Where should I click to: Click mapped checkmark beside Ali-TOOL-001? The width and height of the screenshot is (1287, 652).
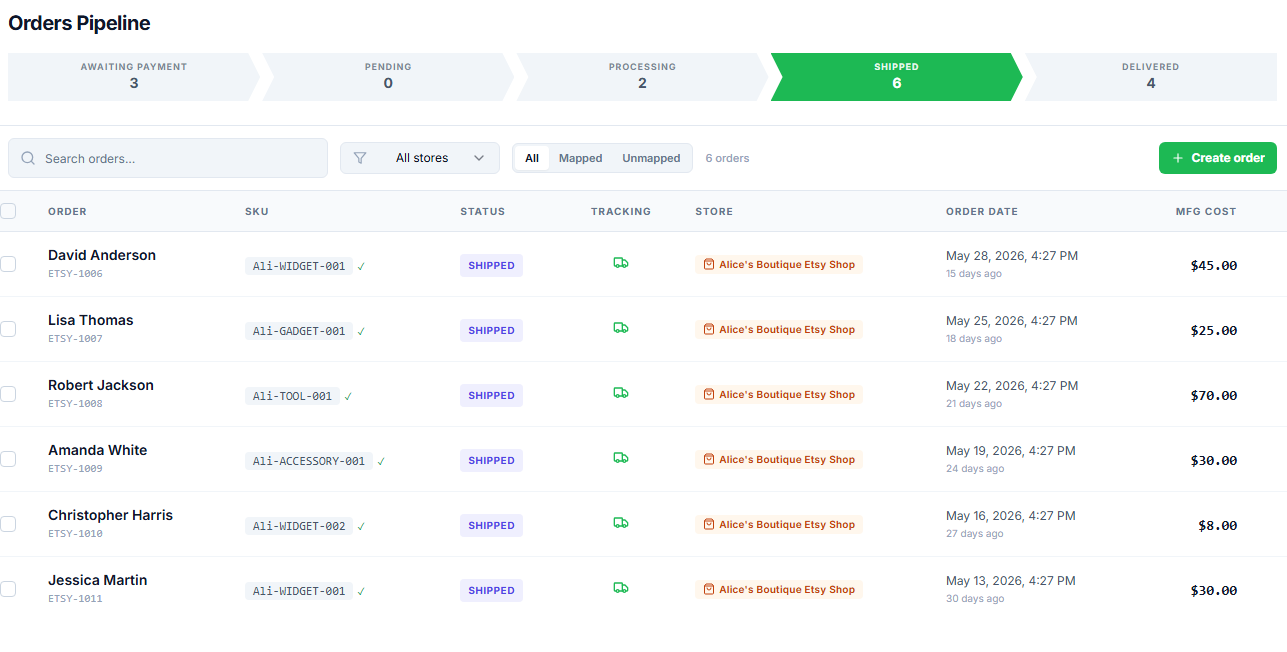click(348, 397)
